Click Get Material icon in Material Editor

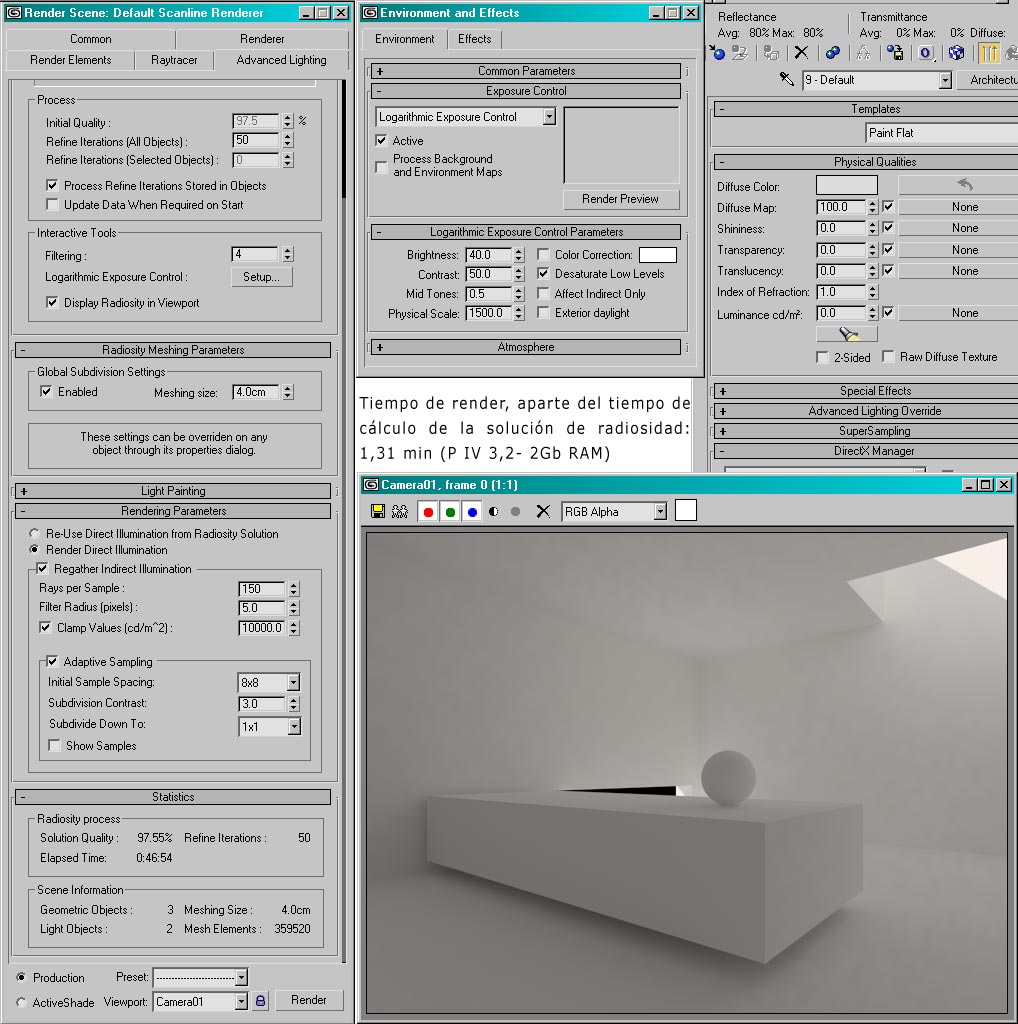(718, 53)
